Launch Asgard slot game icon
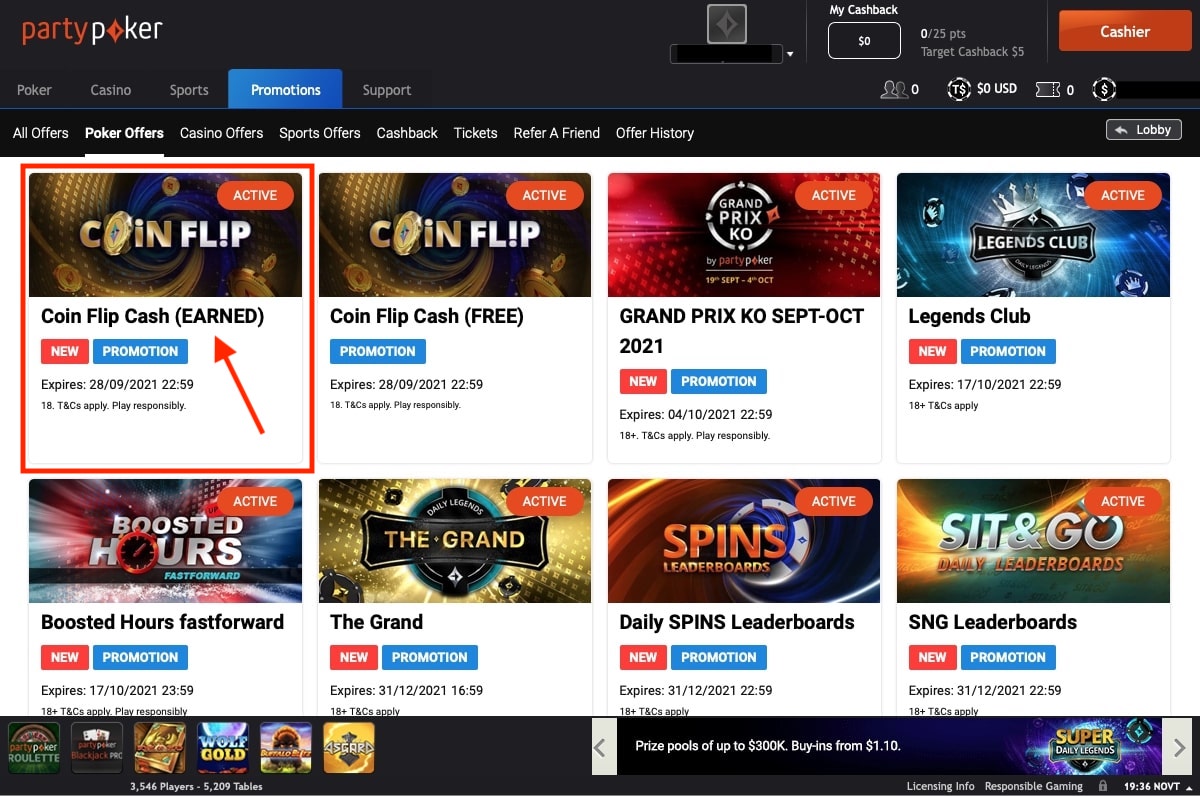 [349, 748]
